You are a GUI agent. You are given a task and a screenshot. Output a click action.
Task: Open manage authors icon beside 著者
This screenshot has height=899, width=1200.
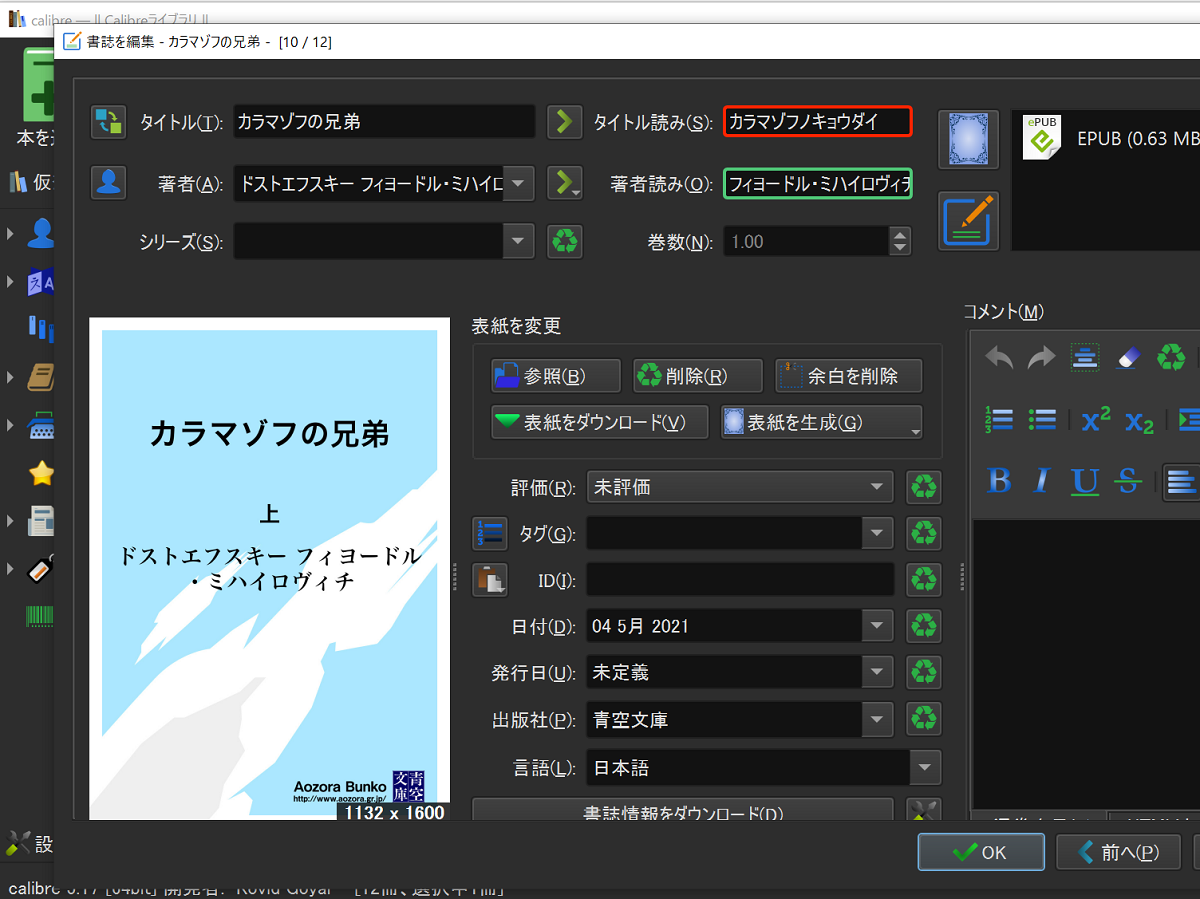click(x=108, y=182)
